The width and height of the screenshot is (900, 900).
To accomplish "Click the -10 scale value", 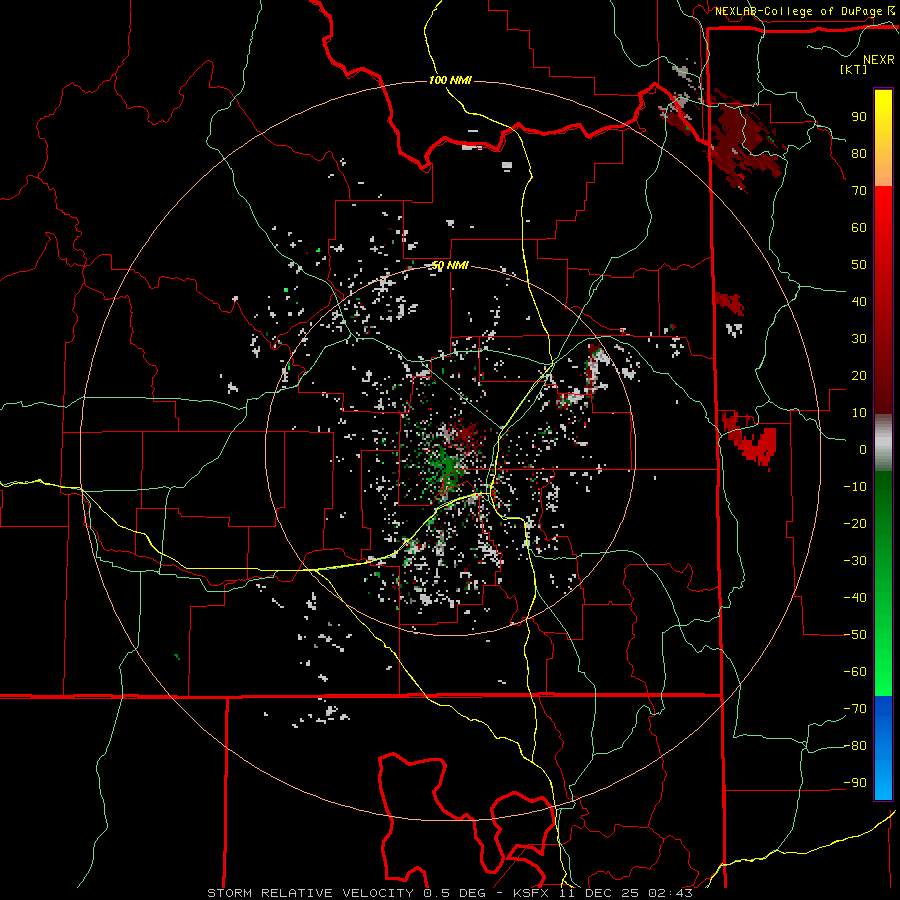I will tap(855, 487).
